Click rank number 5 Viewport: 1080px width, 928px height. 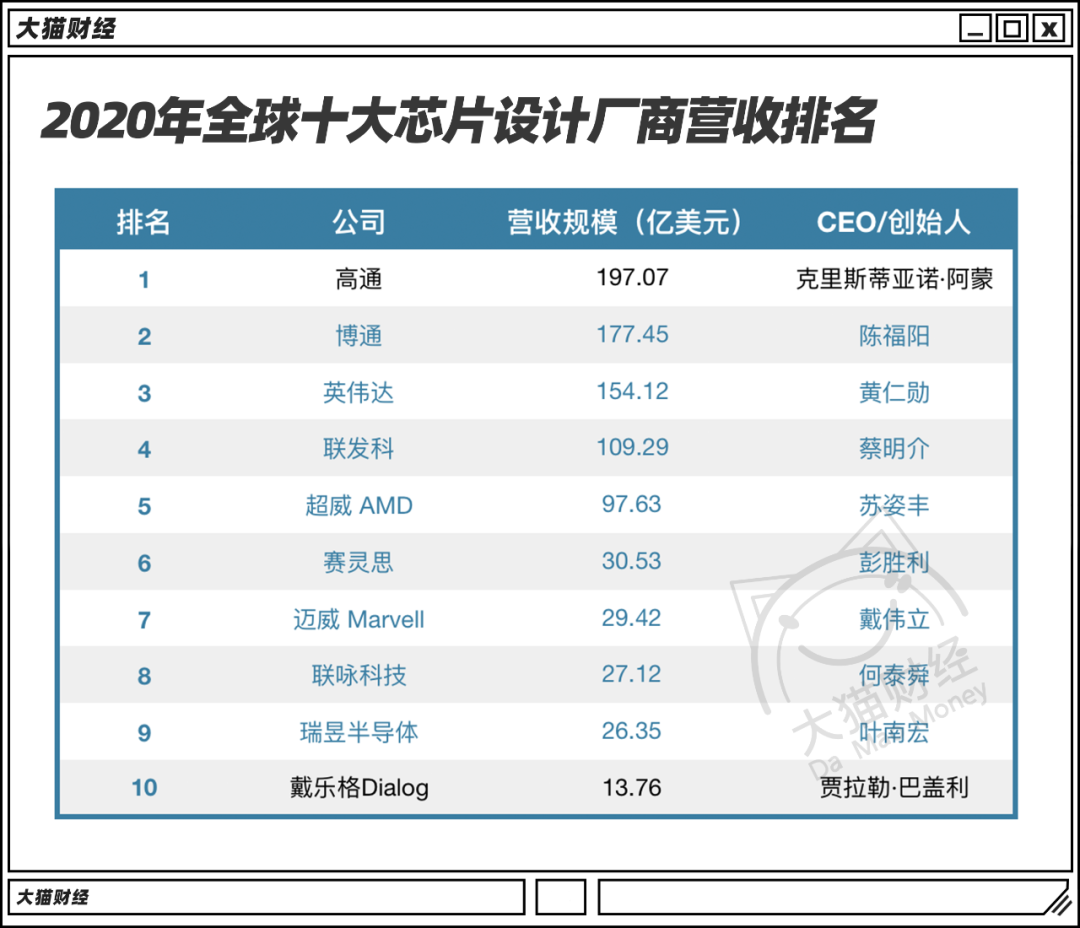[x=144, y=506]
